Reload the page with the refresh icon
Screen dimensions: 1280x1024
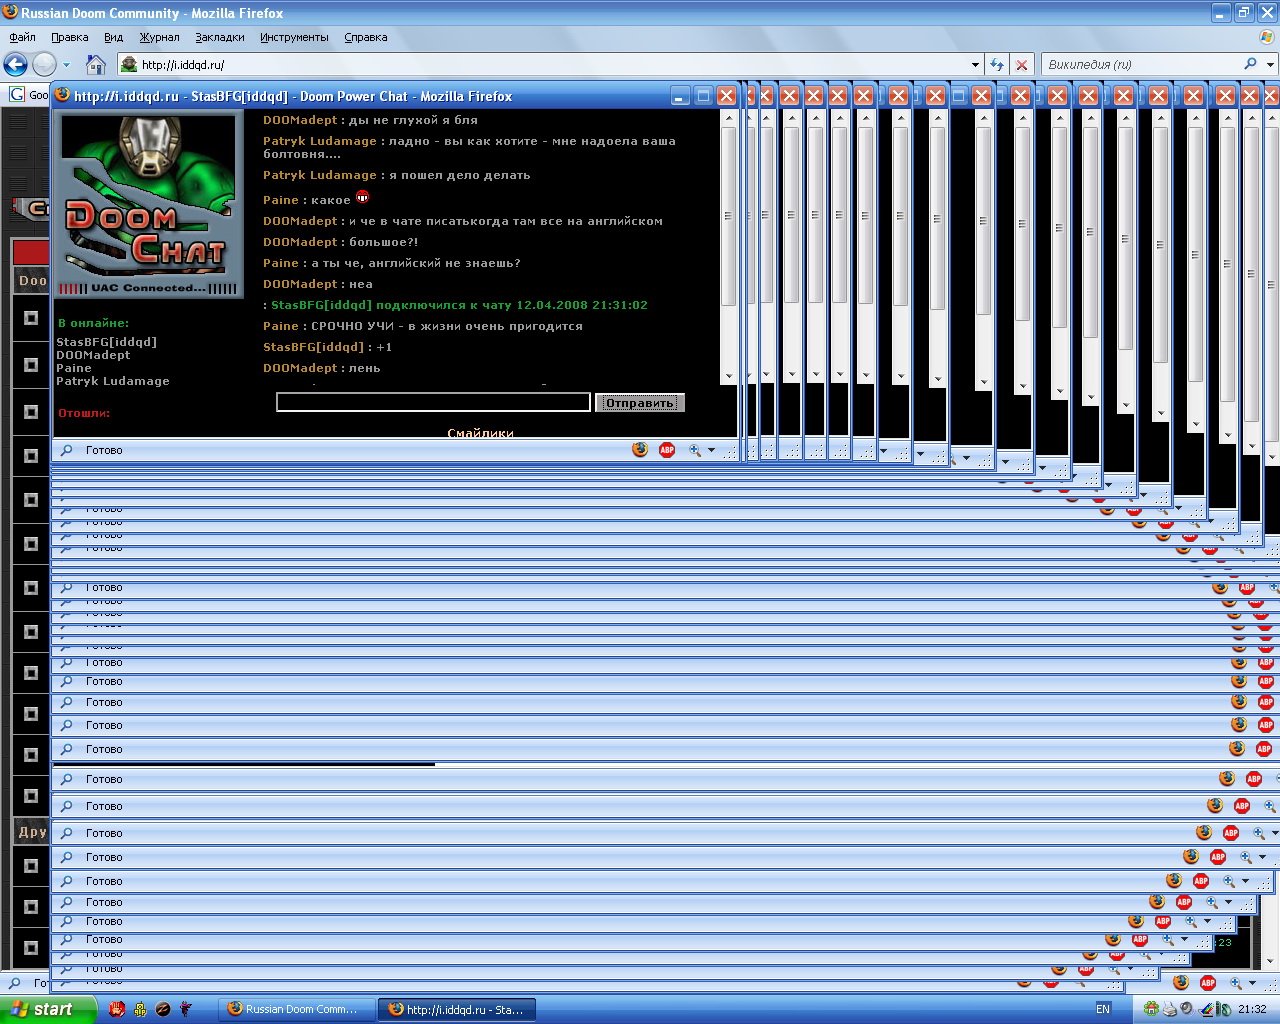click(997, 65)
